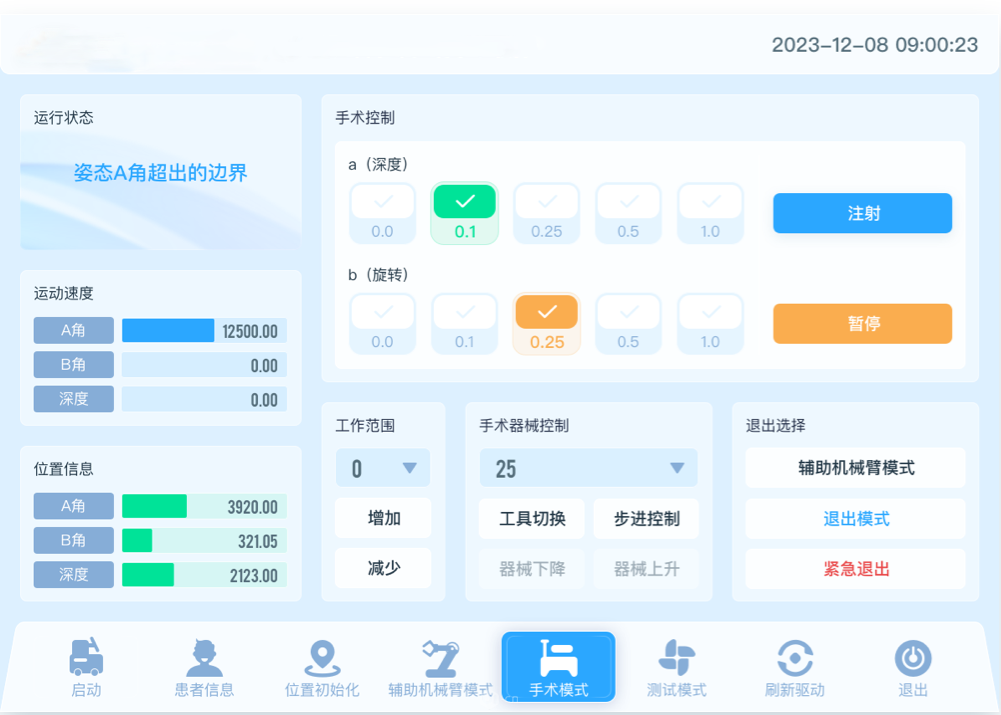Open 患者信息 patient info icon
Viewport: 1001px width, 715px height.
204,658
